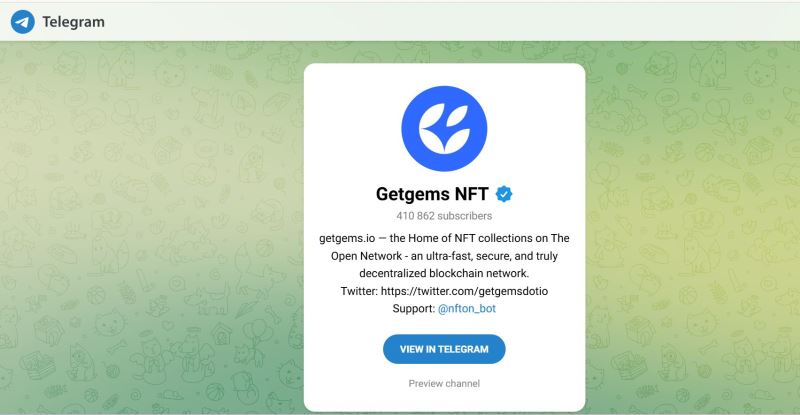The image size is (800, 415).
Task: Click the white leaf emblem in the avatar
Action: 444,128
